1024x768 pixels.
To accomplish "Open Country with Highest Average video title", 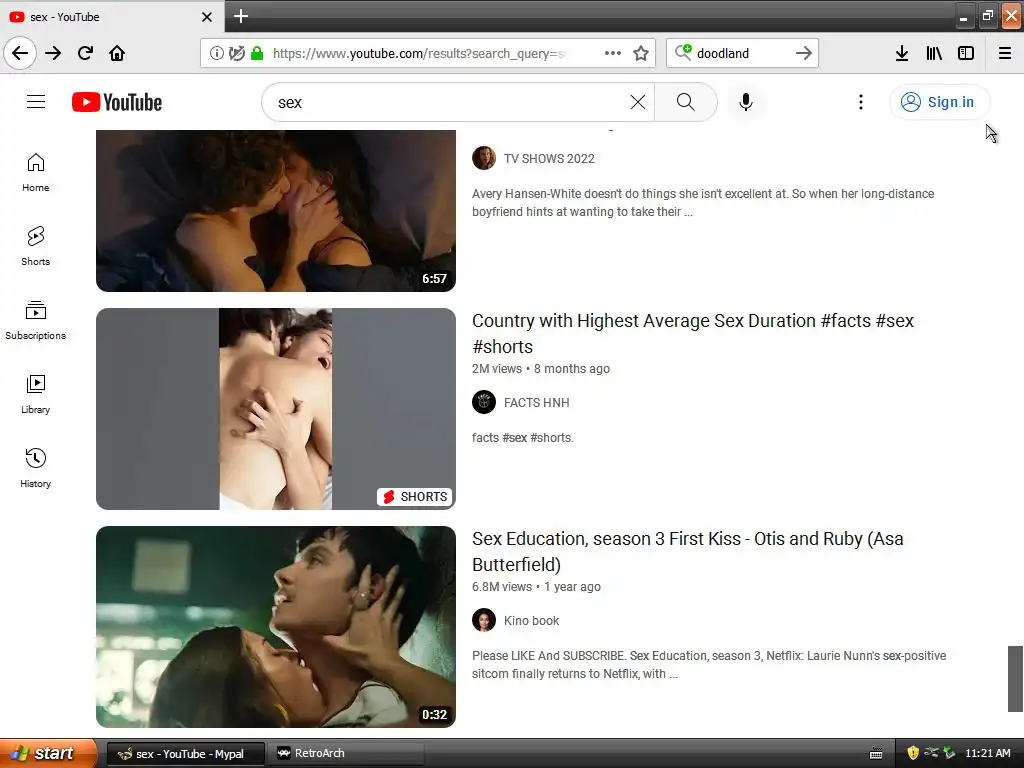I will (x=693, y=334).
